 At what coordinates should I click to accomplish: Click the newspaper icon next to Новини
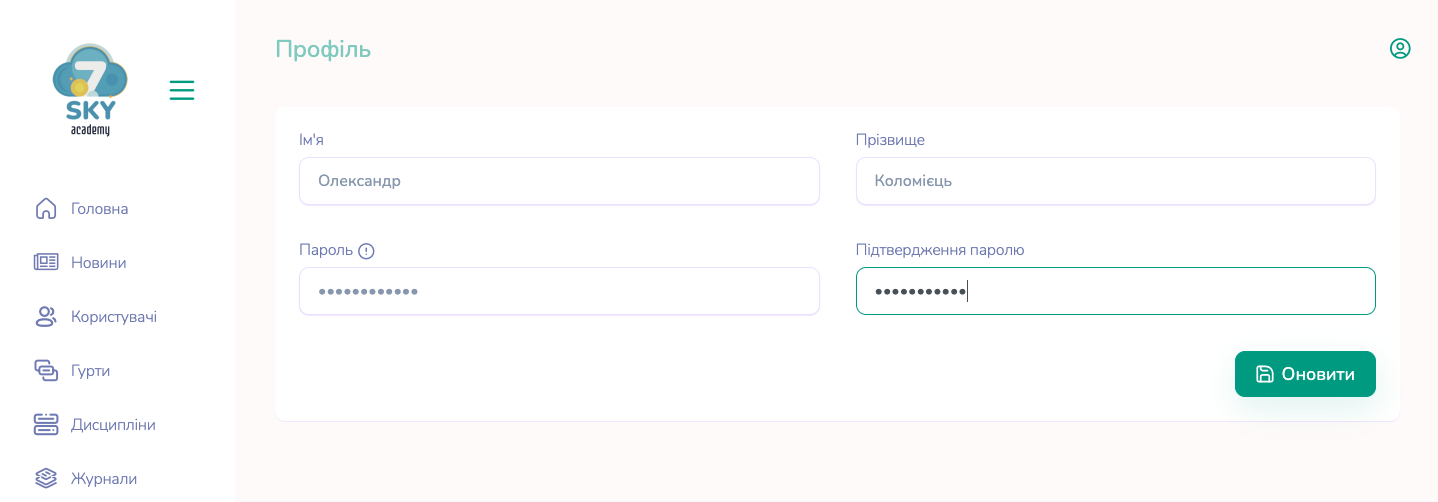[46, 262]
